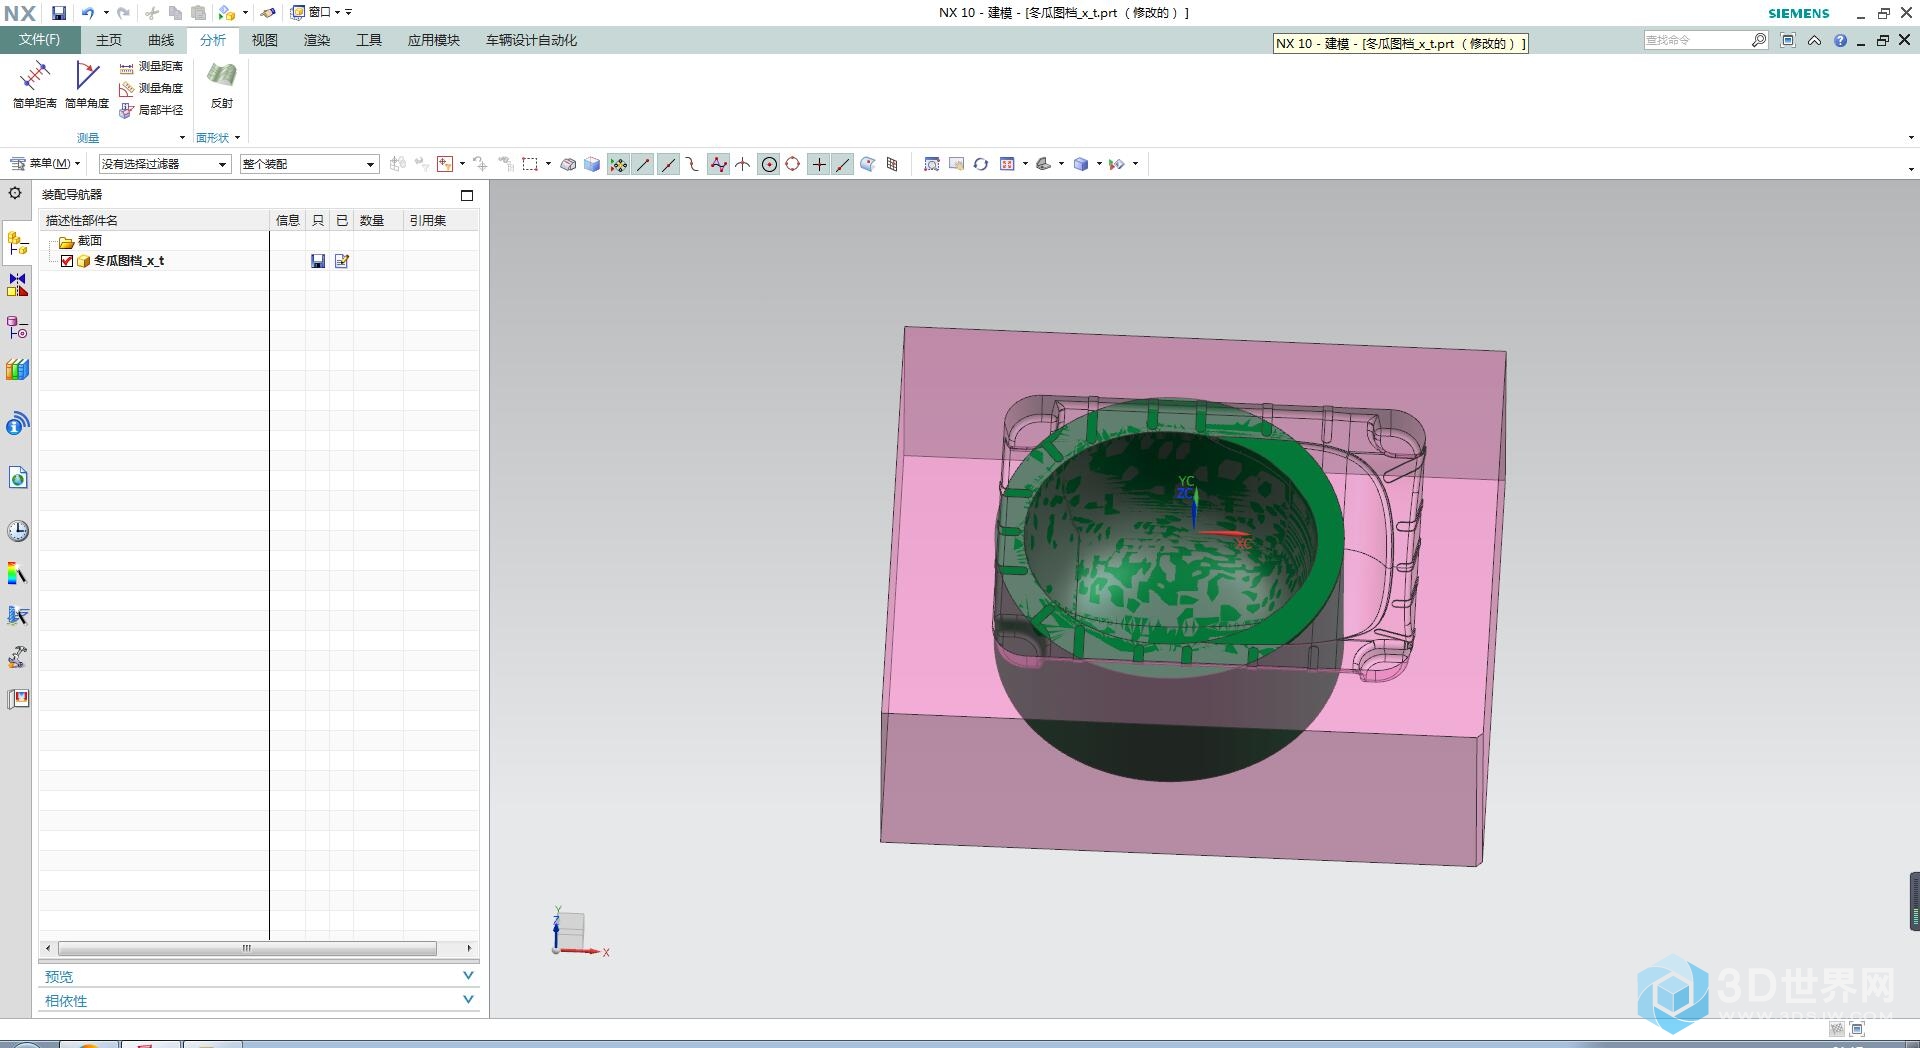Image resolution: width=1920 pixels, height=1048 pixels.
Task: Open the File (文件) menu
Action: coord(39,40)
